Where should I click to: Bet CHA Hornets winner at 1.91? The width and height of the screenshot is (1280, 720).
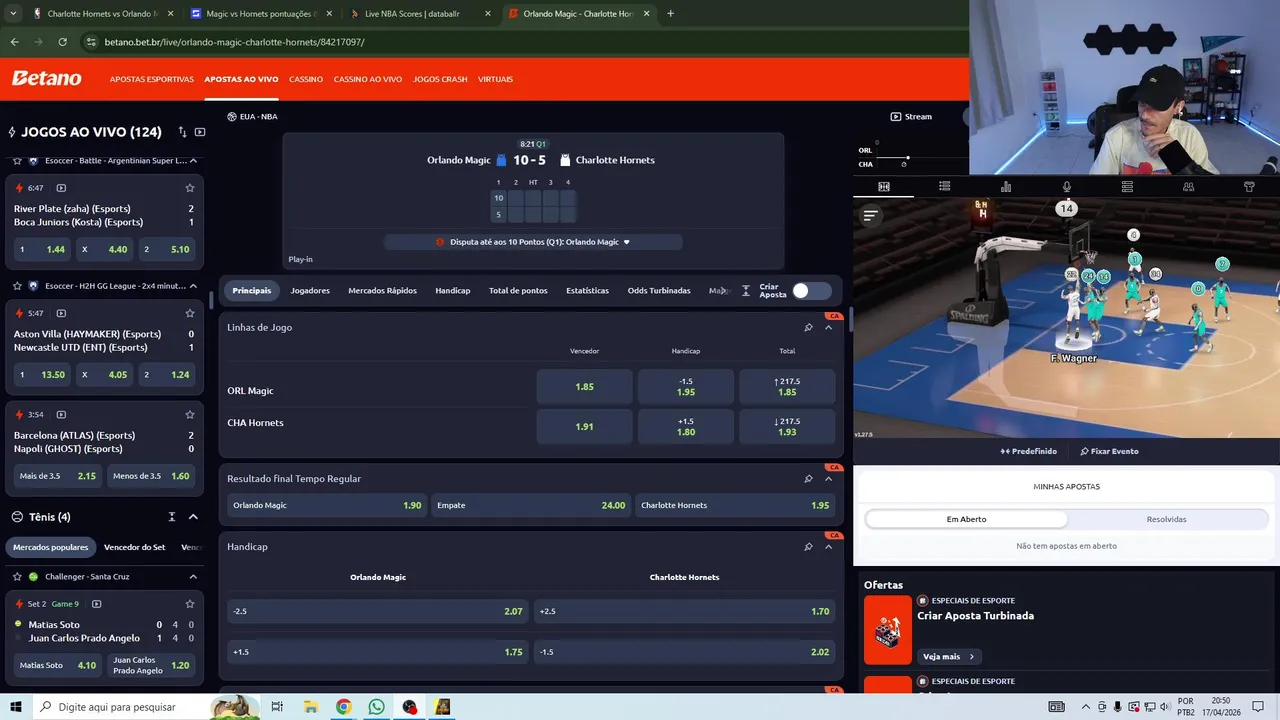pyautogui.click(x=584, y=427)
